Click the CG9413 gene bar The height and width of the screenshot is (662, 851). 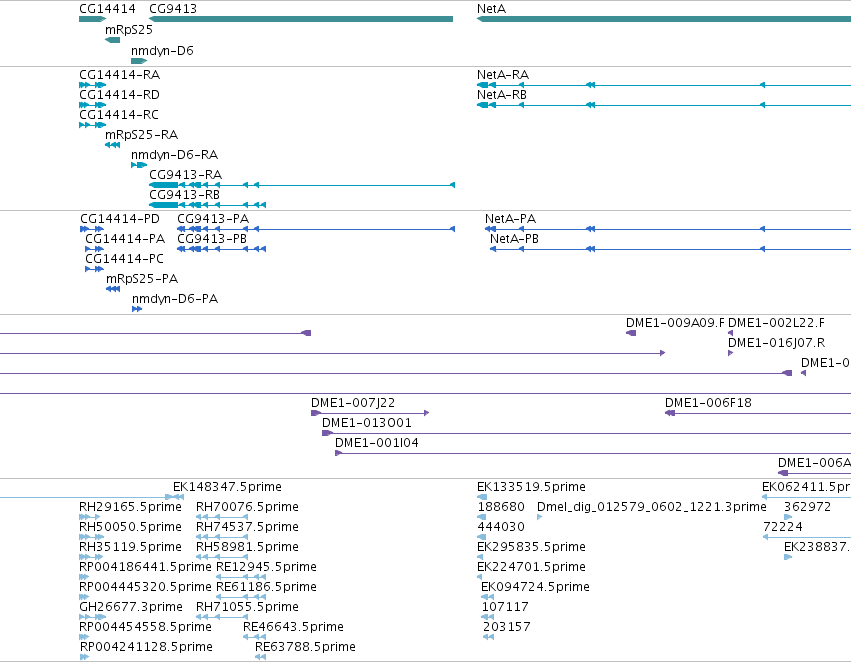click(x=301, y=19)
